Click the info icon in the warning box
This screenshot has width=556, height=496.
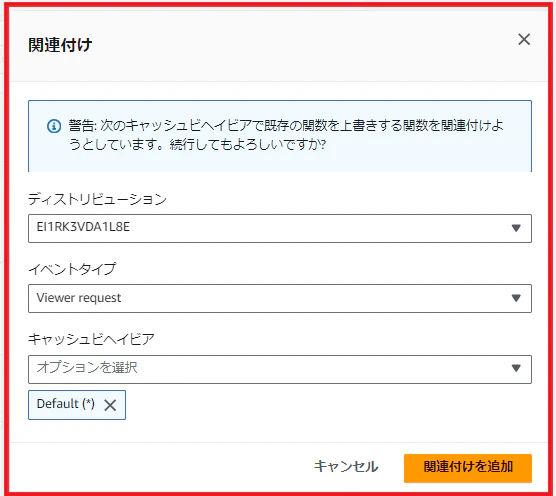[54, 126]
